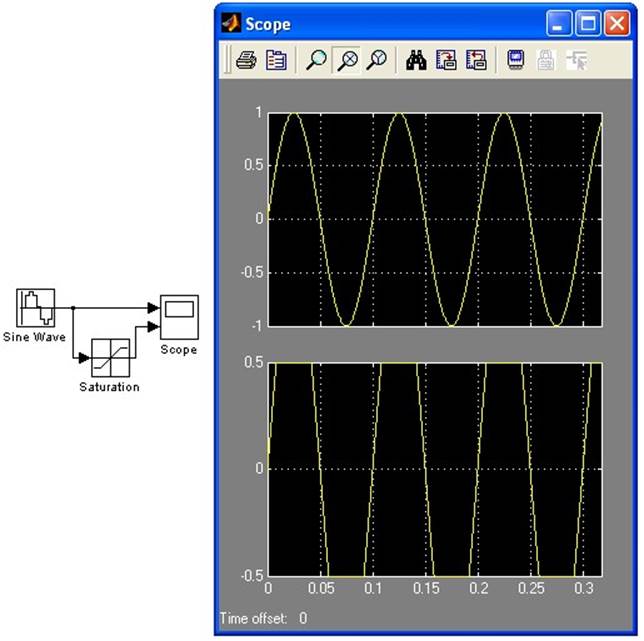644x641 pixels.
Task: Open Scope Parameters icon
Action: coord(276,60)
